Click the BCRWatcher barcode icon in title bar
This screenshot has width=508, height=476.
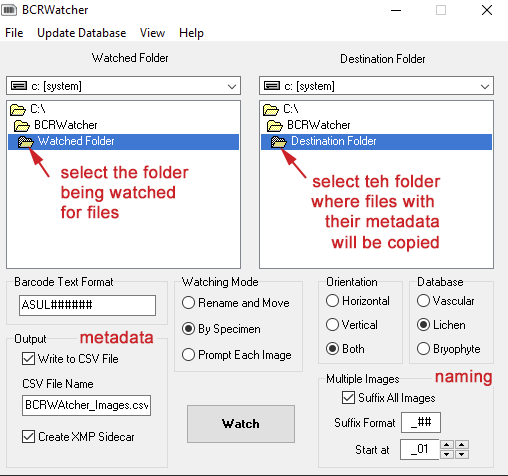[9, 10]
